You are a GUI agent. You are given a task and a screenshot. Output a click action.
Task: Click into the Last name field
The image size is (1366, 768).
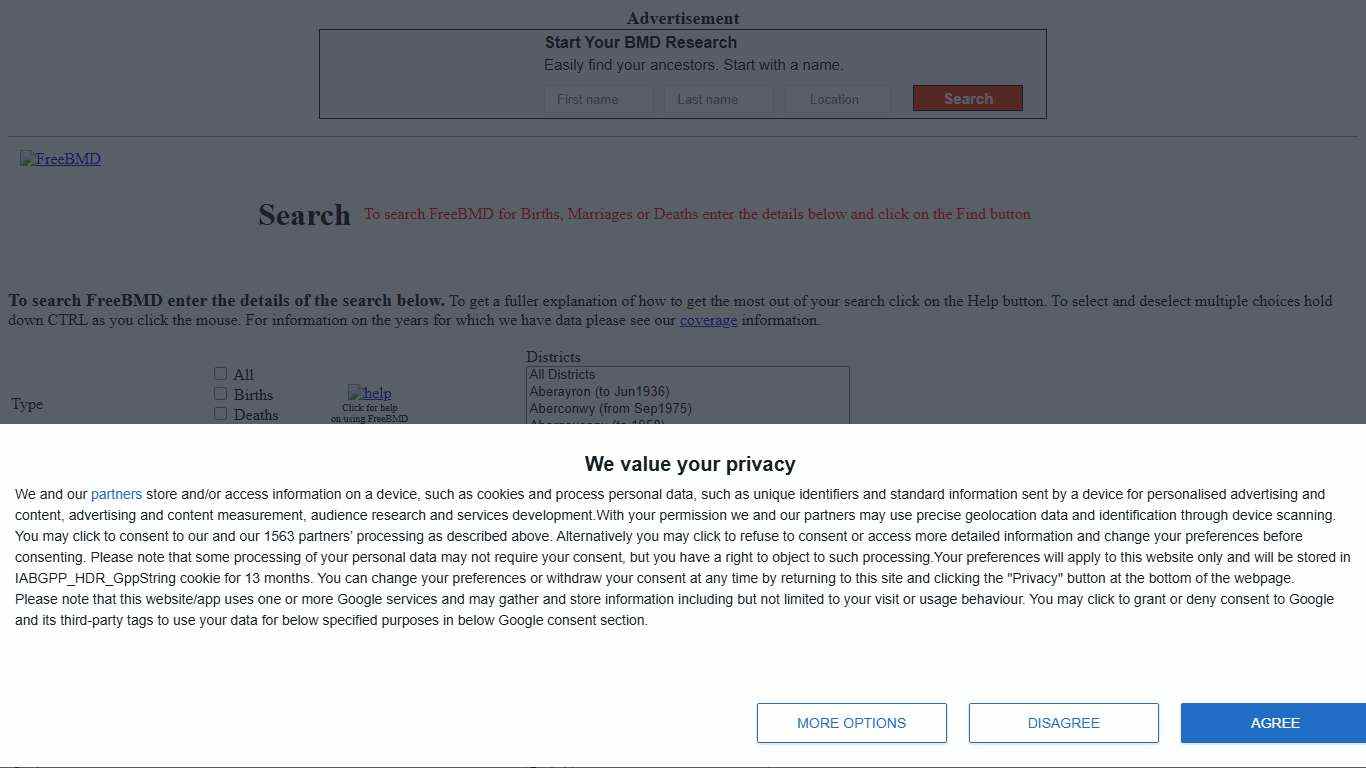[718, 99]
